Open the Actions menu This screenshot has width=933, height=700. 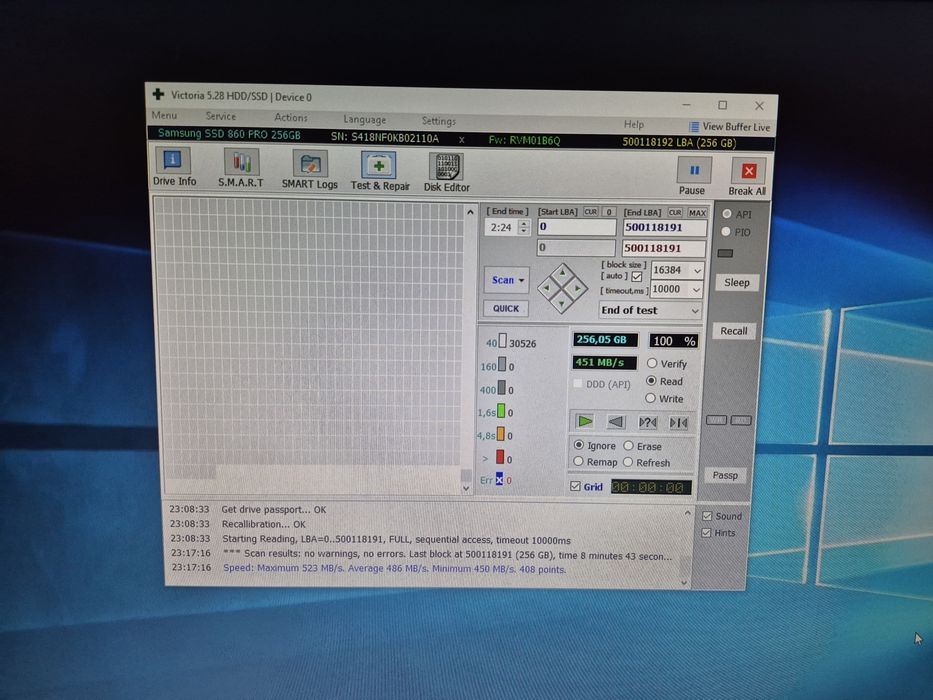tap(291, 117)
